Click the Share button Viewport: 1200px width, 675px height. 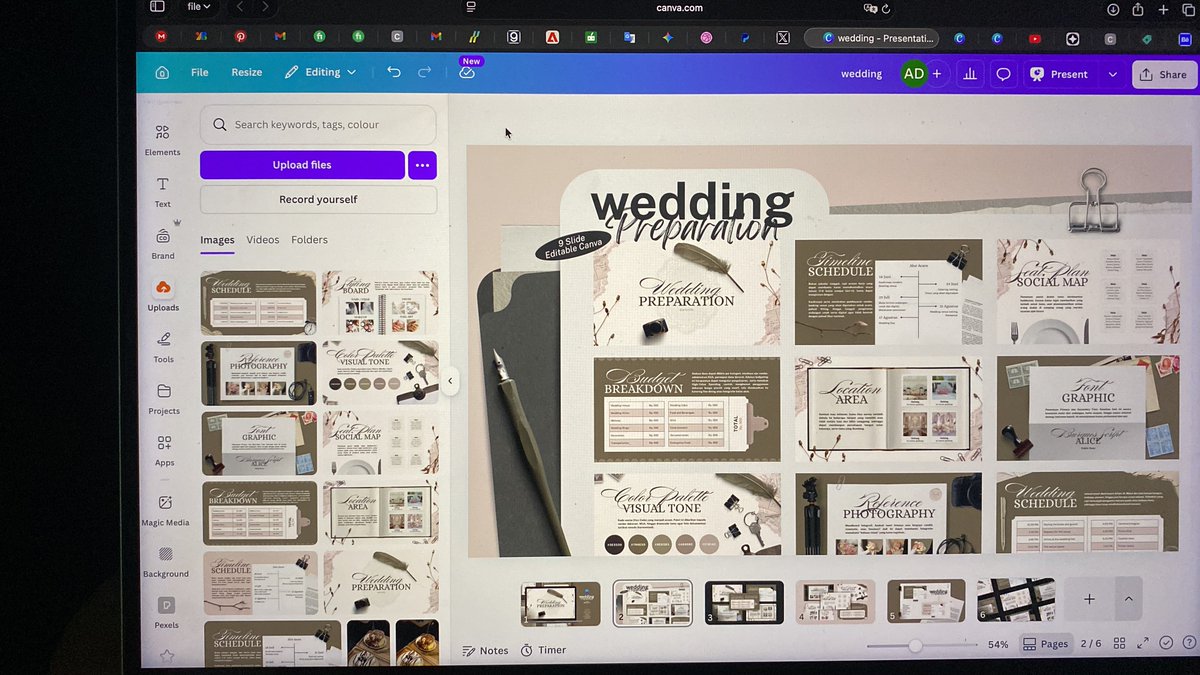[1163, 75]
